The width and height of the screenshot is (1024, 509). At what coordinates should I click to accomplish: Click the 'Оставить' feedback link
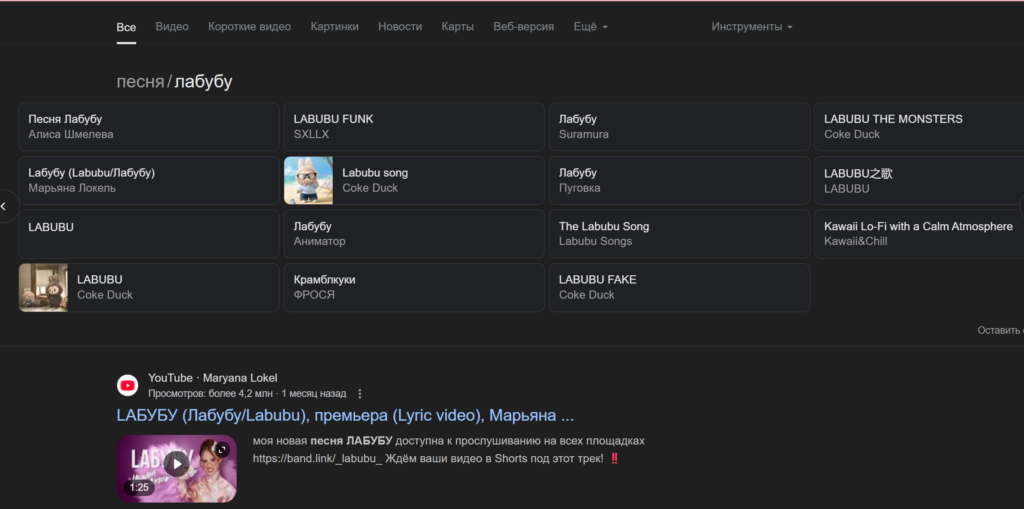tap(1000, 331)
